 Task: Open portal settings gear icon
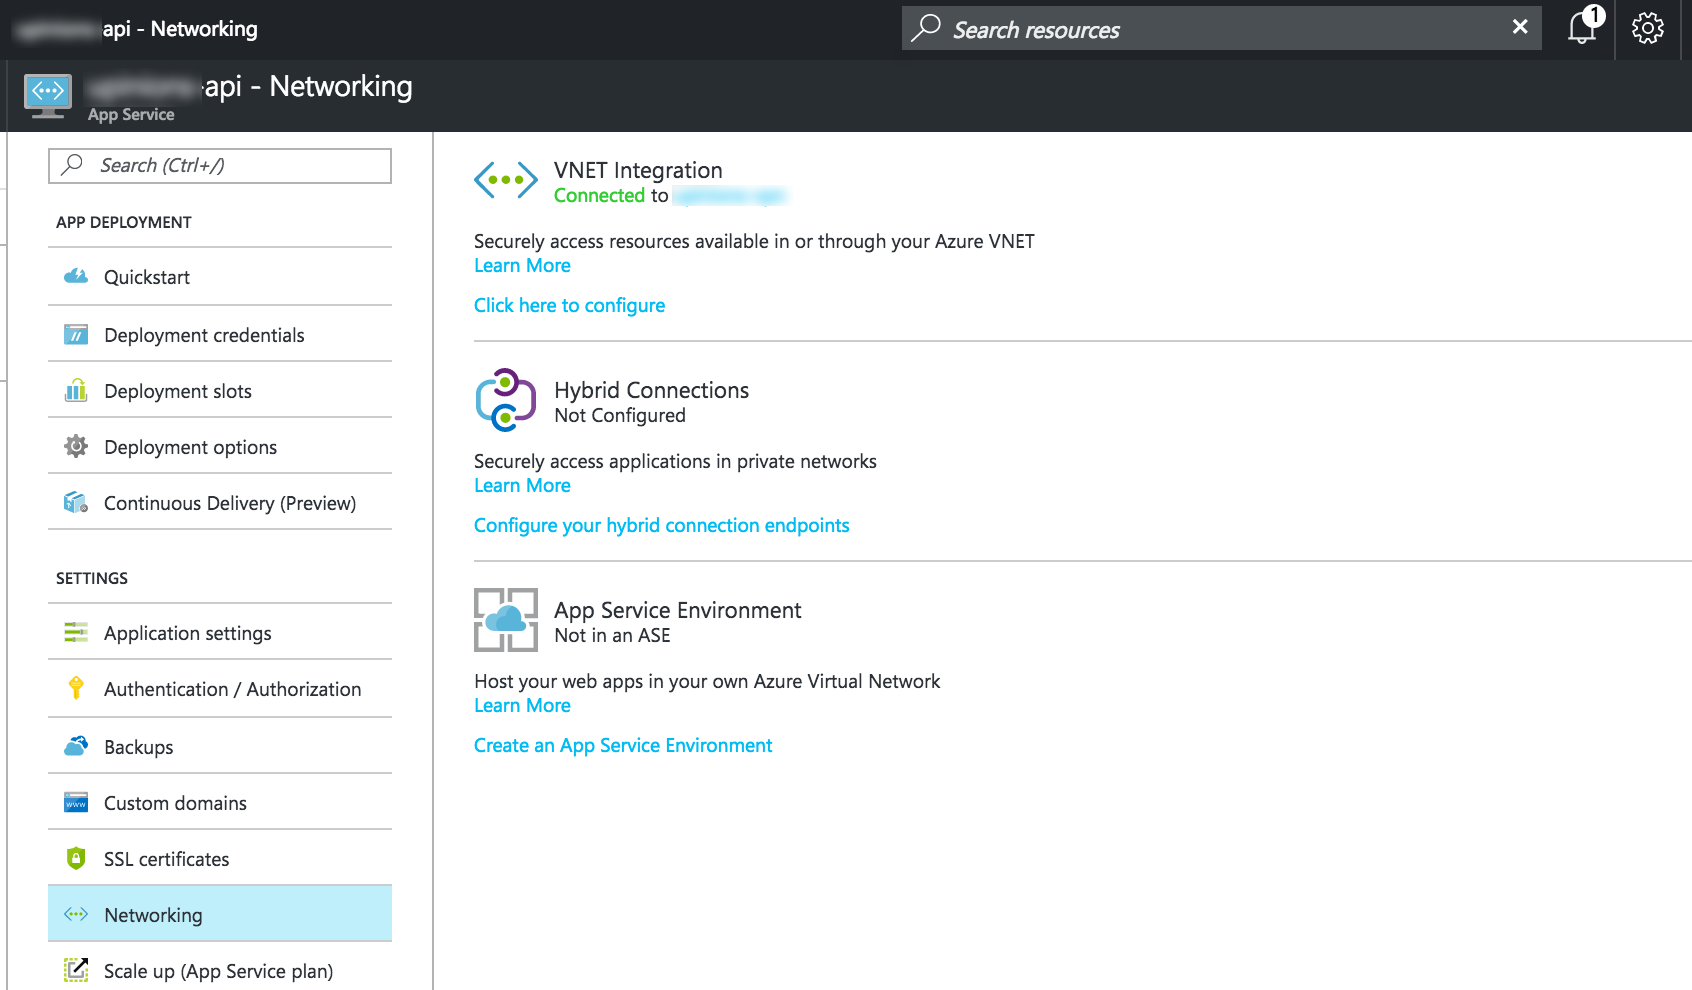pos(1647,28)
